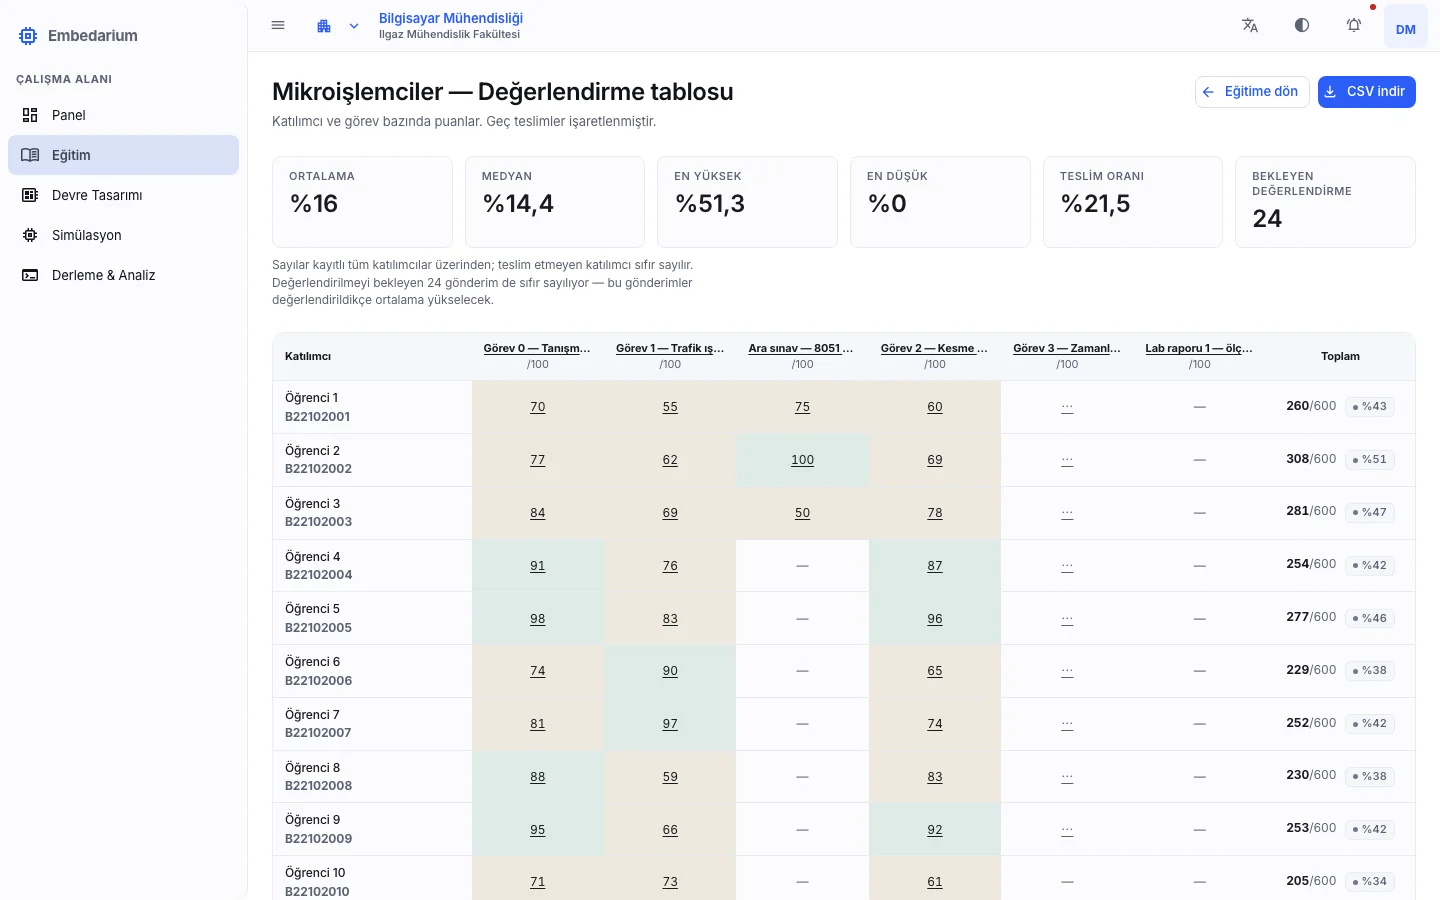This screenshot has height=900, width=1440.
Task: Click Öğrenci 4's pending Görev 3 ellipsis
Action: tap(1067, 565)
